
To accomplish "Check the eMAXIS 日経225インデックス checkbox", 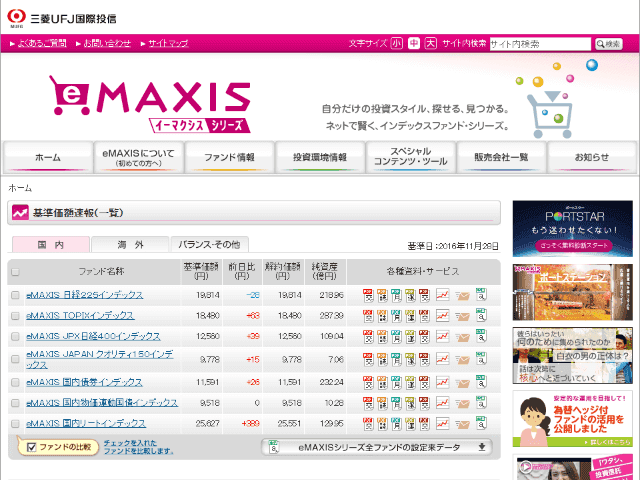I will click(x=15, y=295).
